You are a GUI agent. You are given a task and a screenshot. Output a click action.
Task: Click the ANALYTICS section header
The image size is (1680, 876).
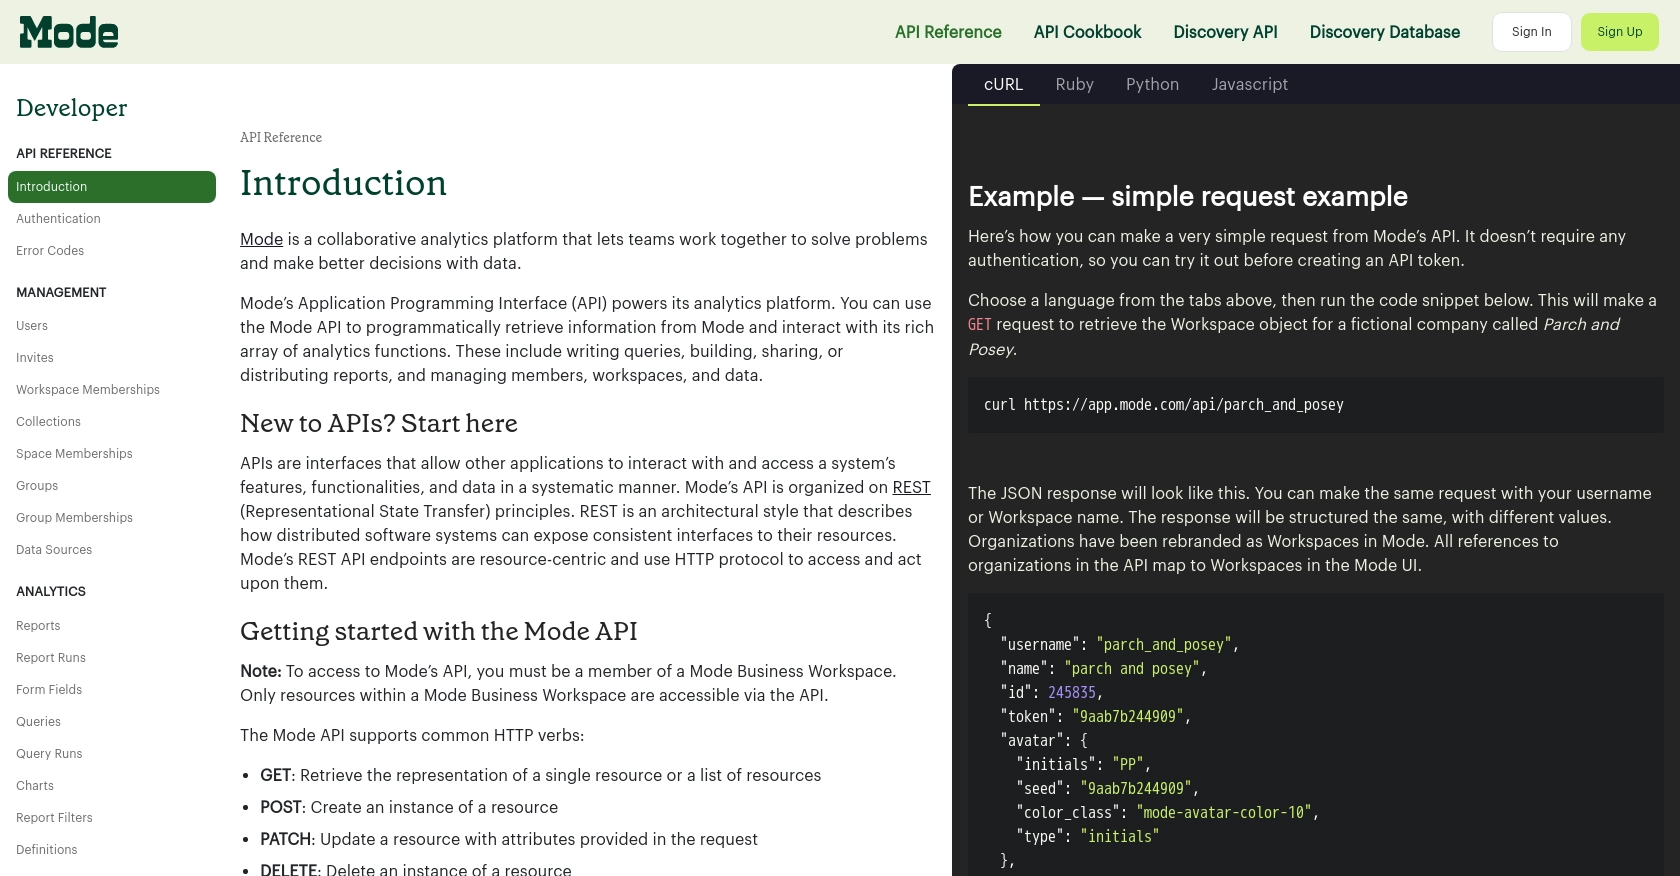51,591
